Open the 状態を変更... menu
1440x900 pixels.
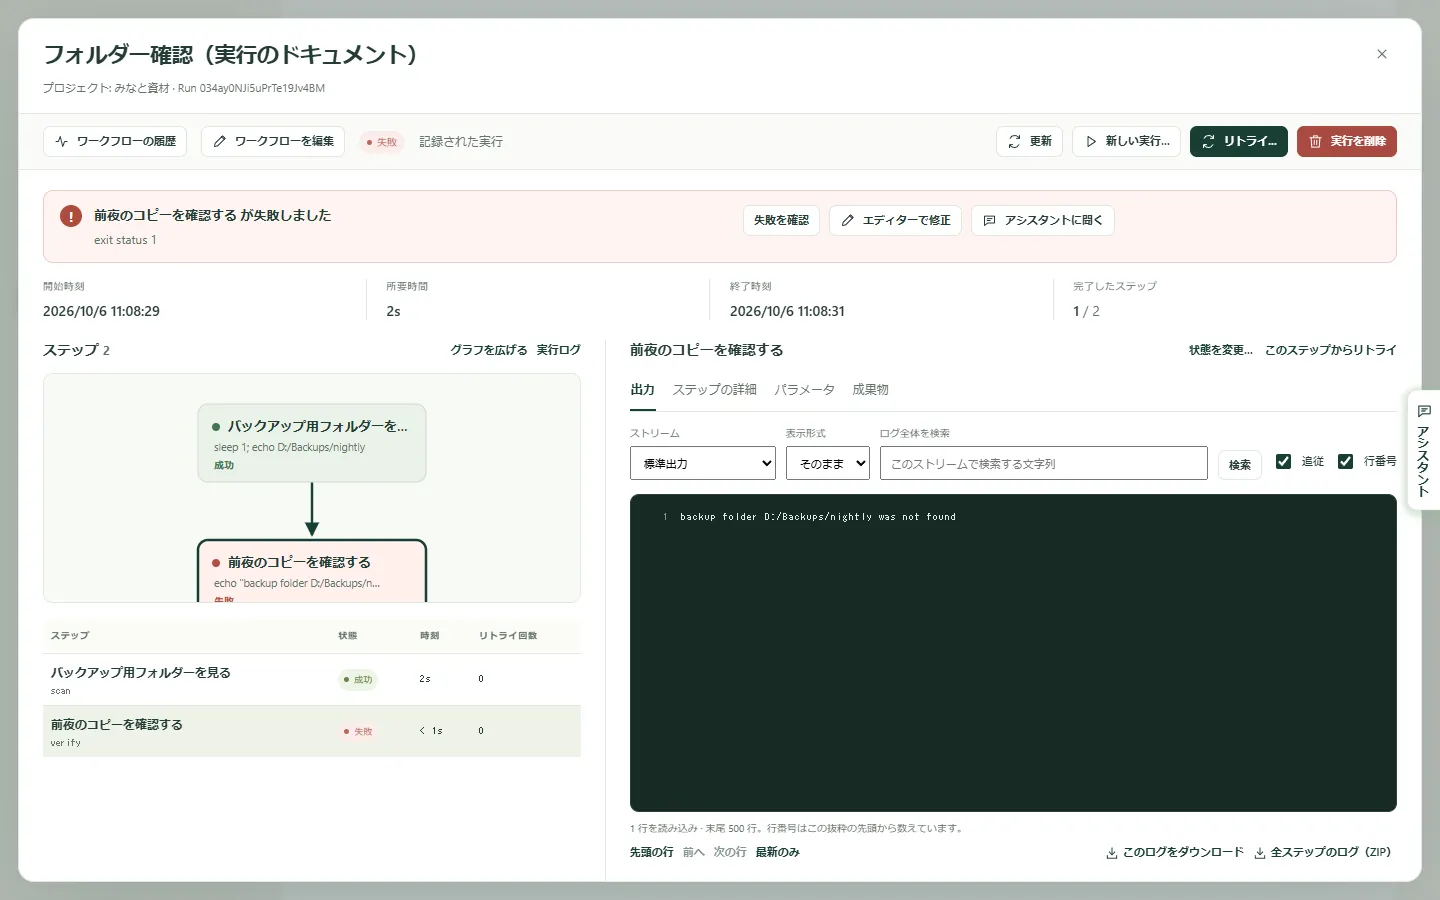pyautogui.click(x=1220, y=350)
